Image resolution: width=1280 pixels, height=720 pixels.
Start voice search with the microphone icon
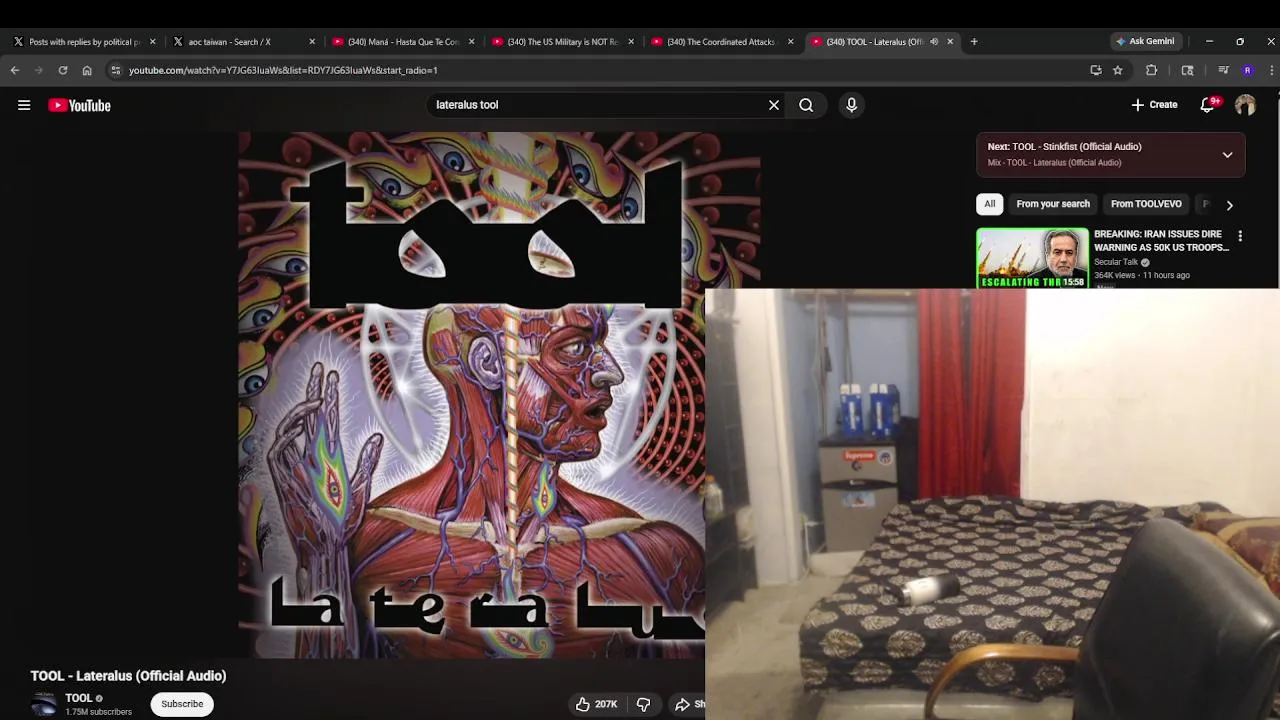point(852,105)
